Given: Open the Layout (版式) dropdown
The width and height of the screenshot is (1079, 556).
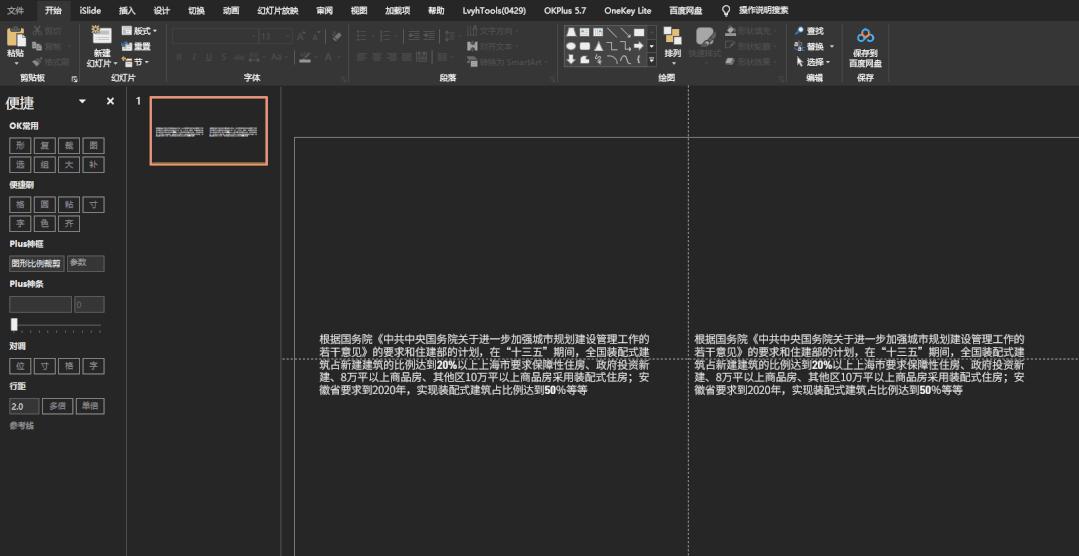Looking at the screenshot, I should click(140, 31).
